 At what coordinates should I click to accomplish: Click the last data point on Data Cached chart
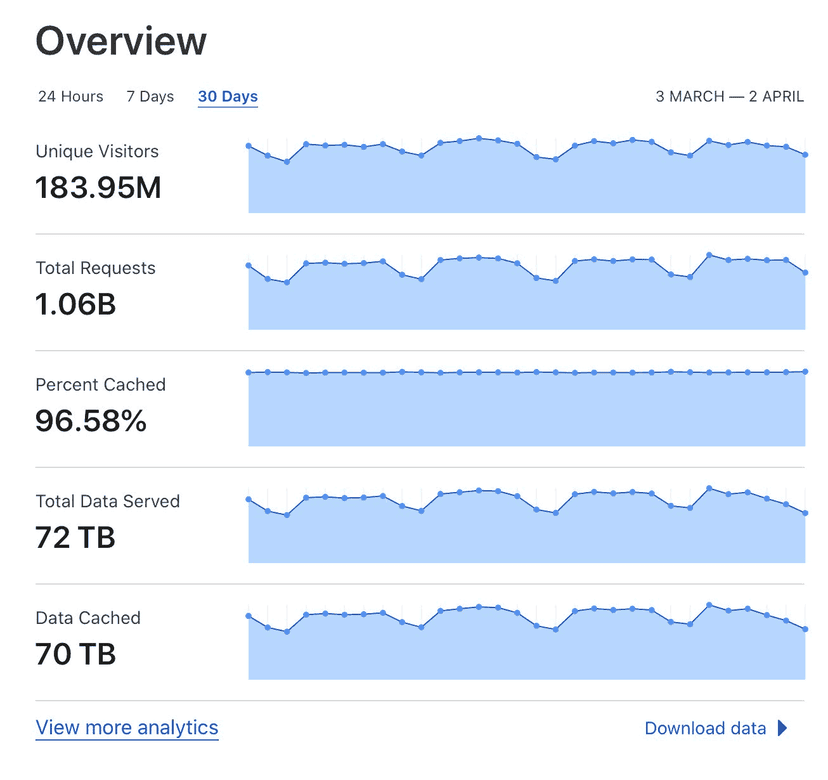click(x=805, y=629)
